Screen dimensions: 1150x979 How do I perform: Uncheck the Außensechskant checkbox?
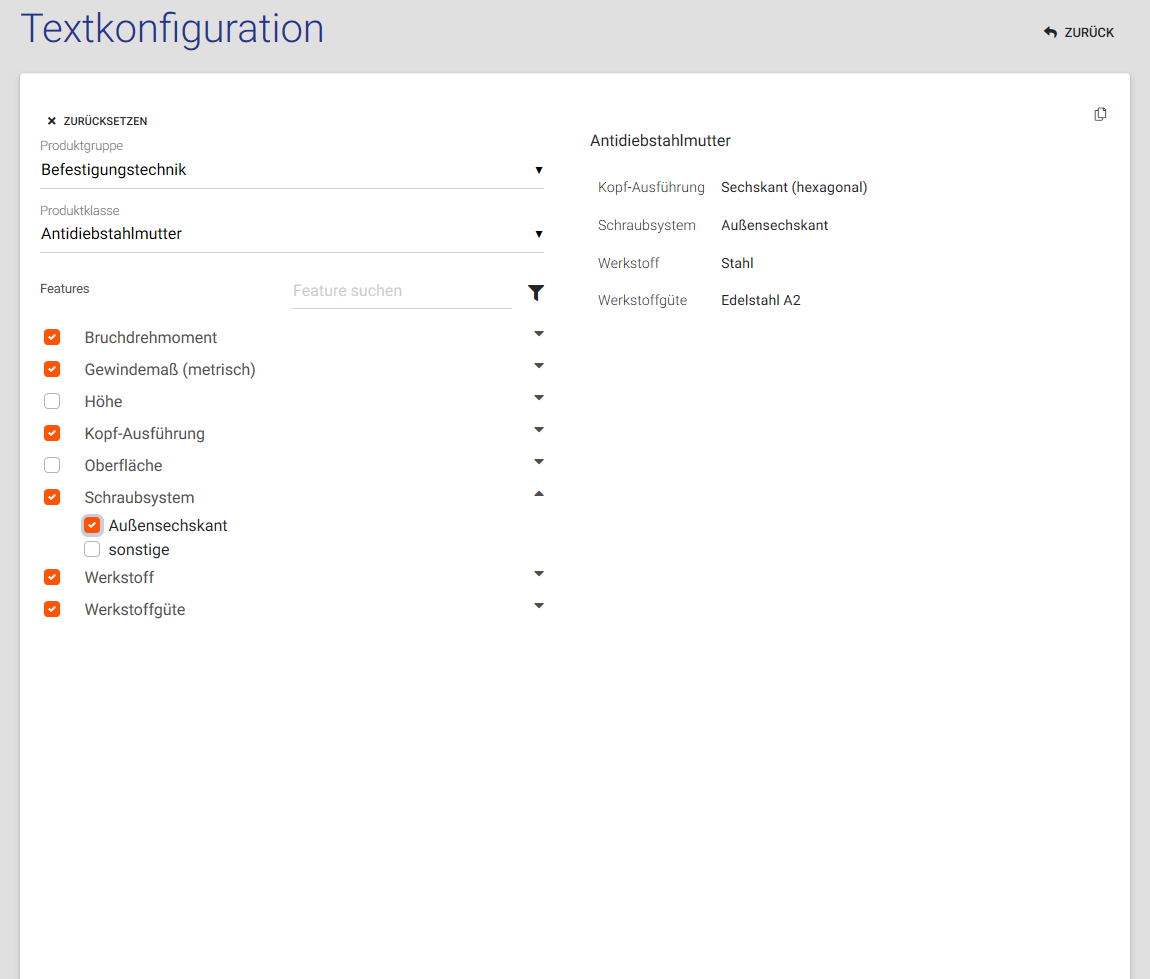click(92, 526)
